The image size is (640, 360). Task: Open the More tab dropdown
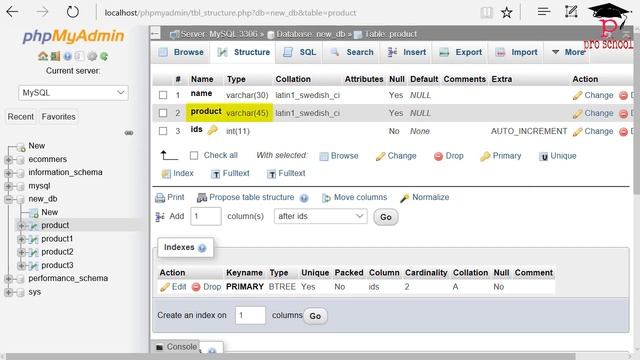coord(568,52)
